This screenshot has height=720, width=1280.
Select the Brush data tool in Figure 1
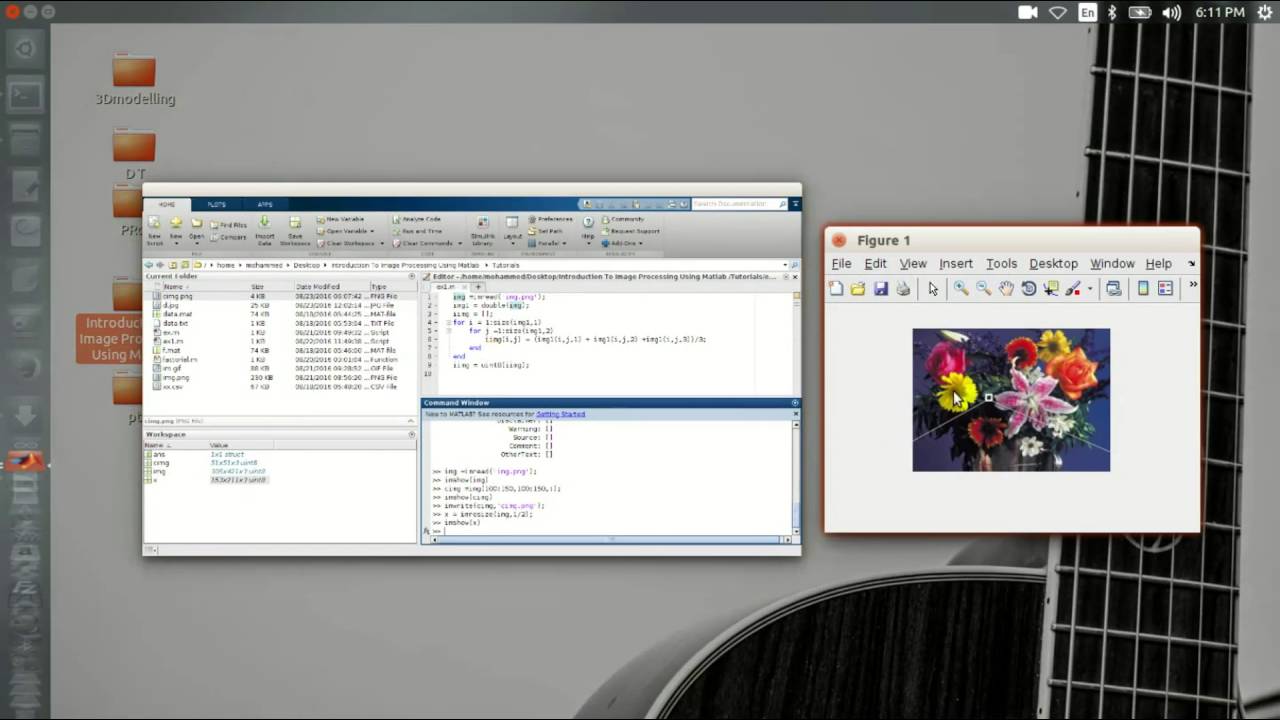1073,289
